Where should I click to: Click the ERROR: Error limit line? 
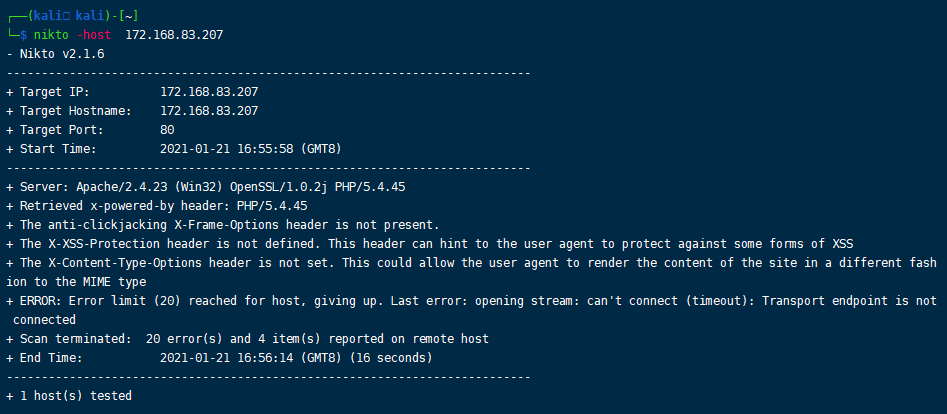click(x=472, y=310)
